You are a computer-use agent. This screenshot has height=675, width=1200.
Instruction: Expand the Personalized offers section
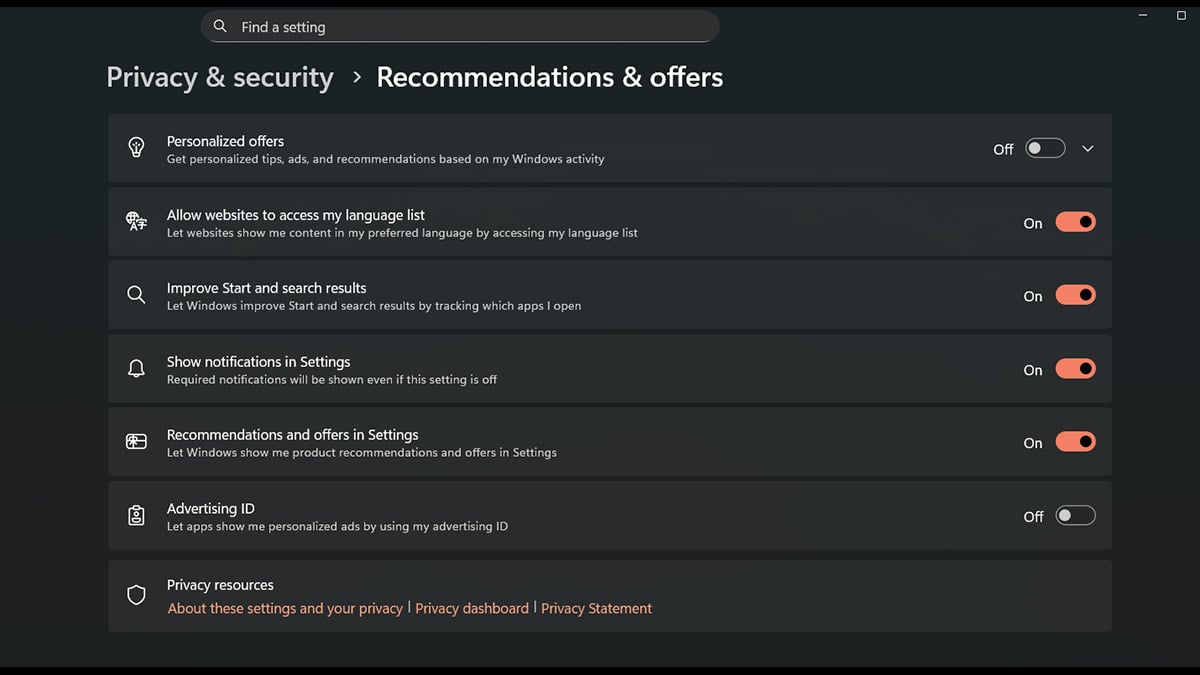pos(1088,147)
